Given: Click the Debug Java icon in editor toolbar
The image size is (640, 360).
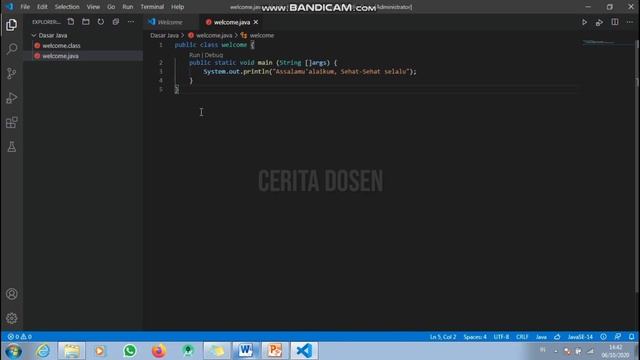Looking at the screenshot, I should (x=599, y=22).
